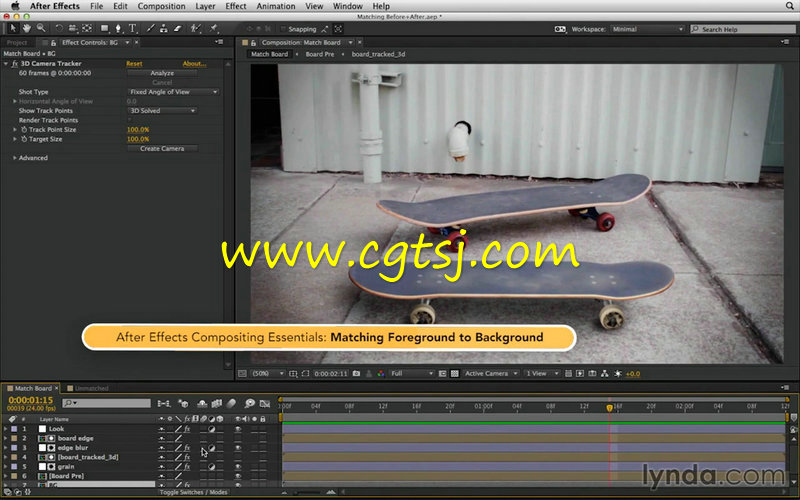Click the snapshot camera icon in viewer

tap(356, 373)
